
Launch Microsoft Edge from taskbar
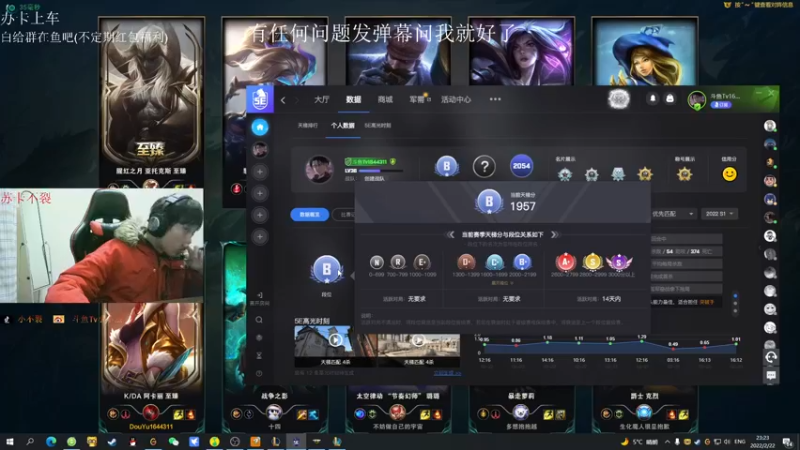coord(51,441)
